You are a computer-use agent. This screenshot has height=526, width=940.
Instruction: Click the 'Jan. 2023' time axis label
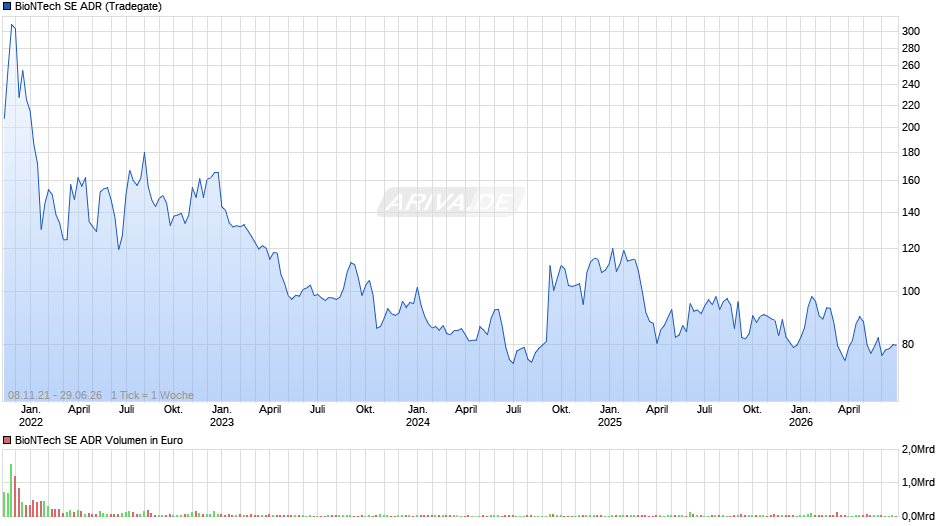[x=221, y=416]
